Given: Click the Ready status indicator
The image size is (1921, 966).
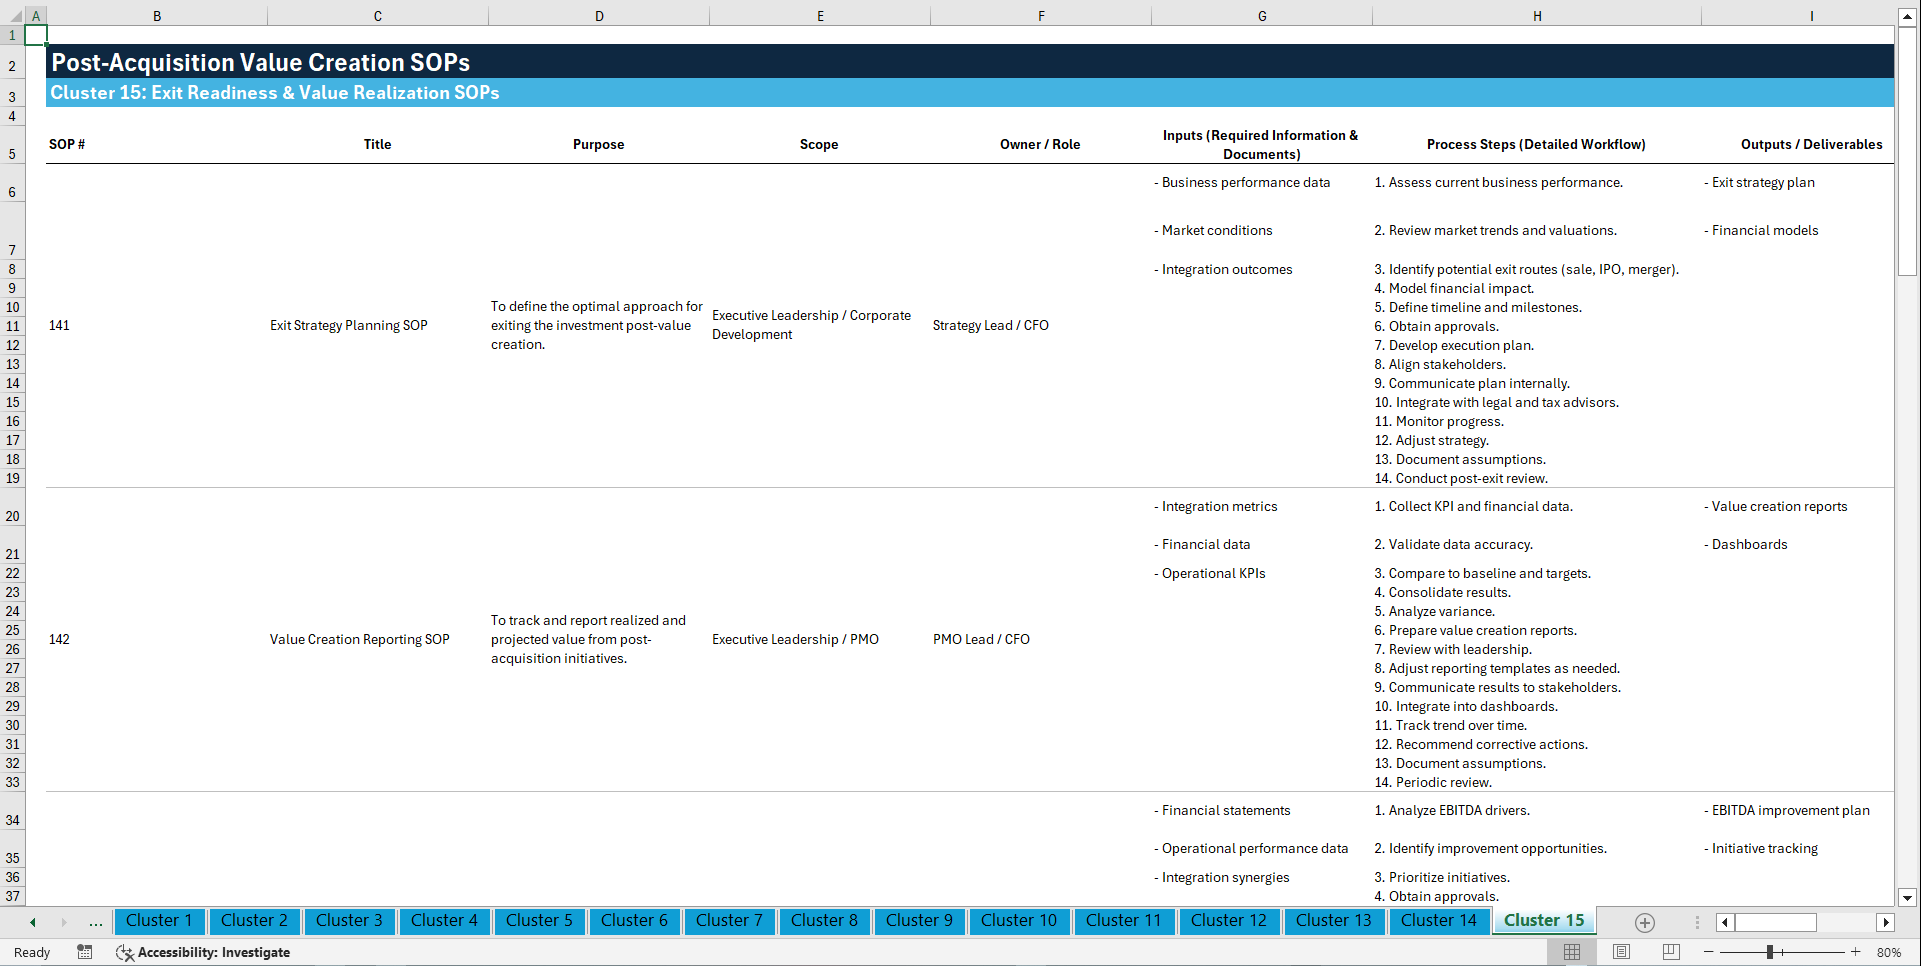Looking at the screenshot, I should (31, 952).
